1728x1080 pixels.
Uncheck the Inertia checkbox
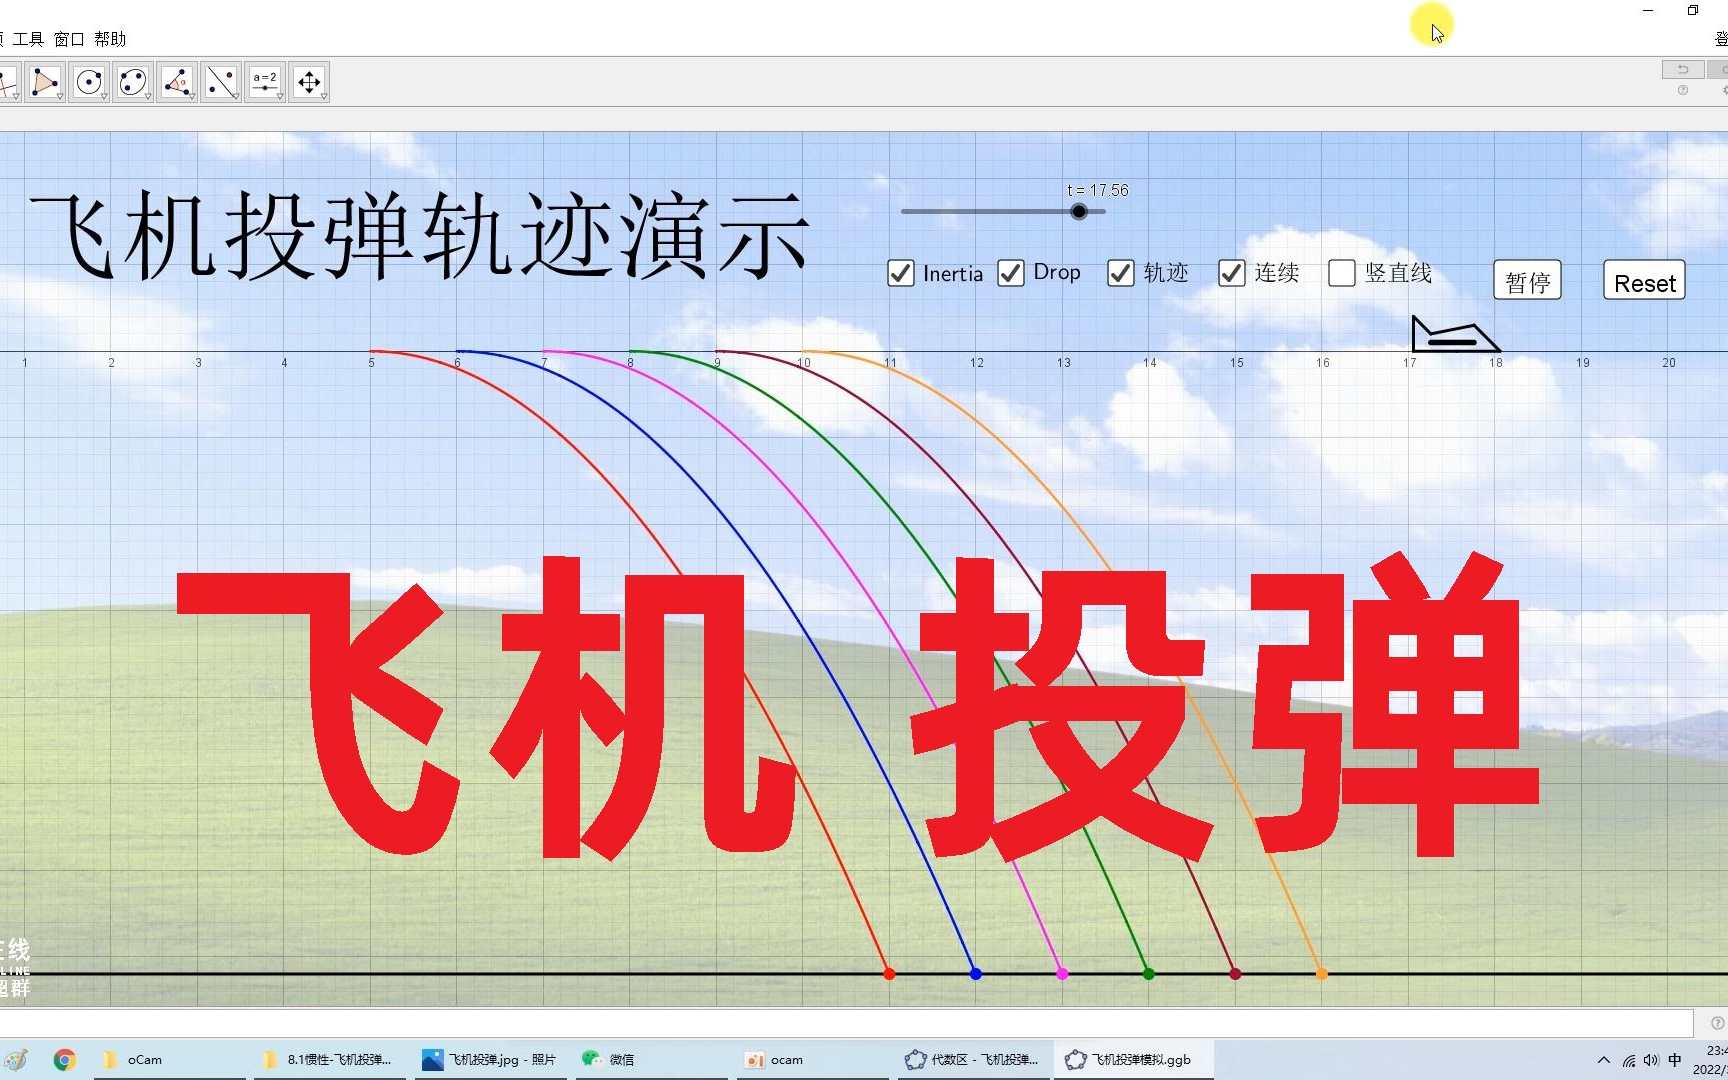pyautogui.click(x=901, y=273)
